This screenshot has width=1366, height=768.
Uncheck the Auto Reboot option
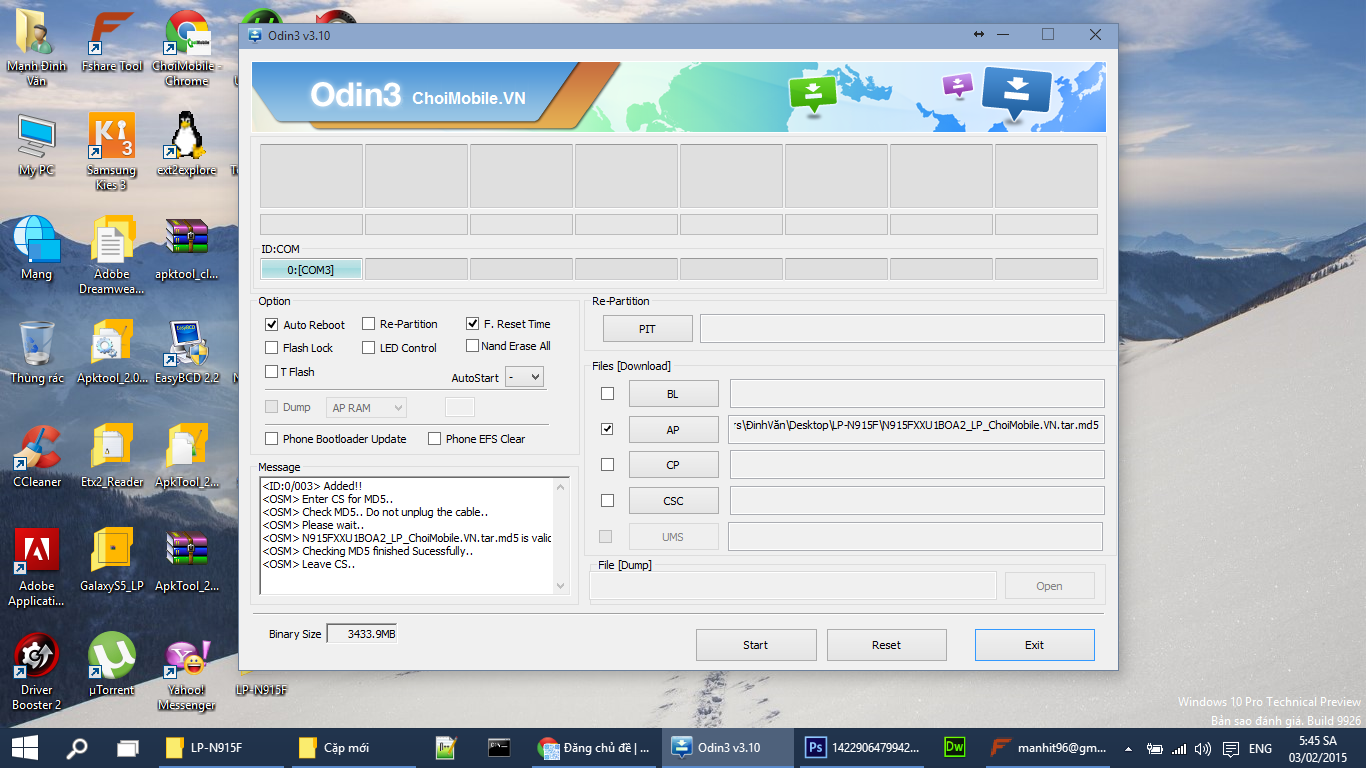(272, 325)
